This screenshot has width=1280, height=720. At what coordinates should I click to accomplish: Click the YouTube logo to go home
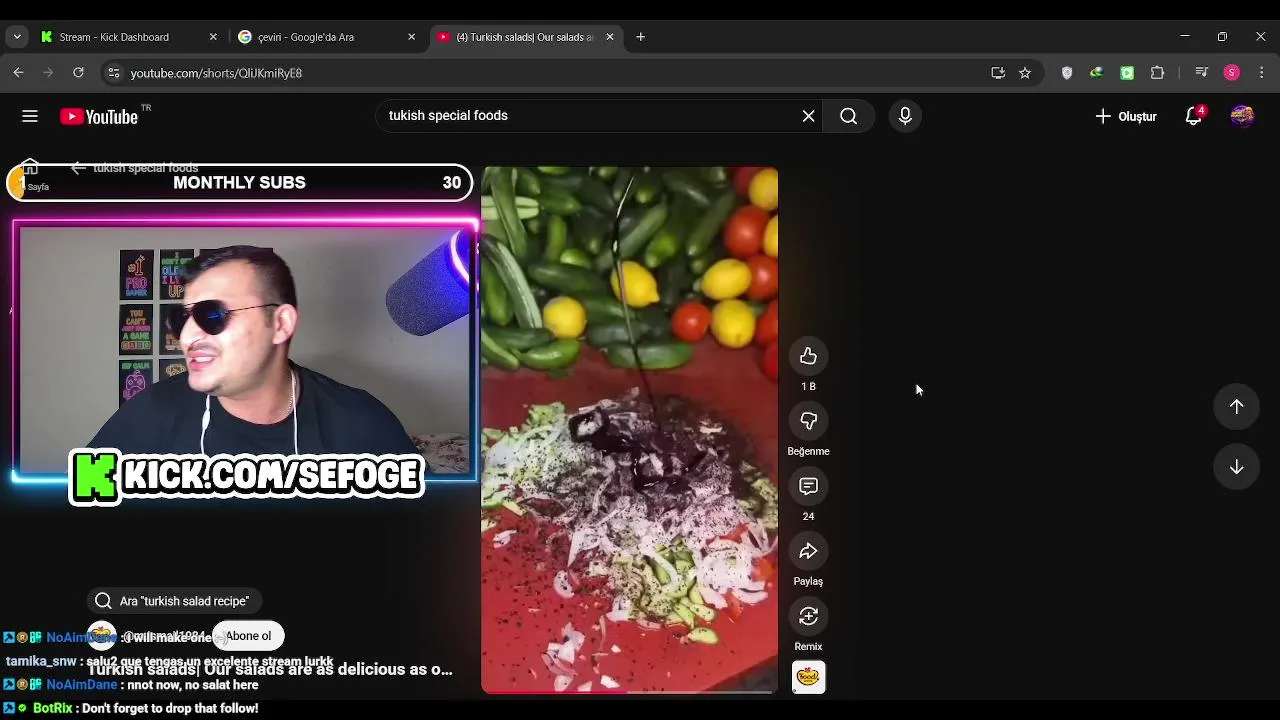[100, 116]
